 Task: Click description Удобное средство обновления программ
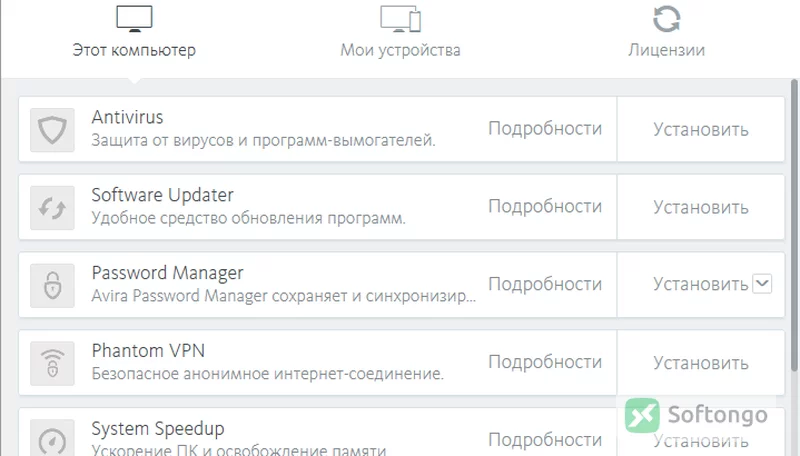248,218
